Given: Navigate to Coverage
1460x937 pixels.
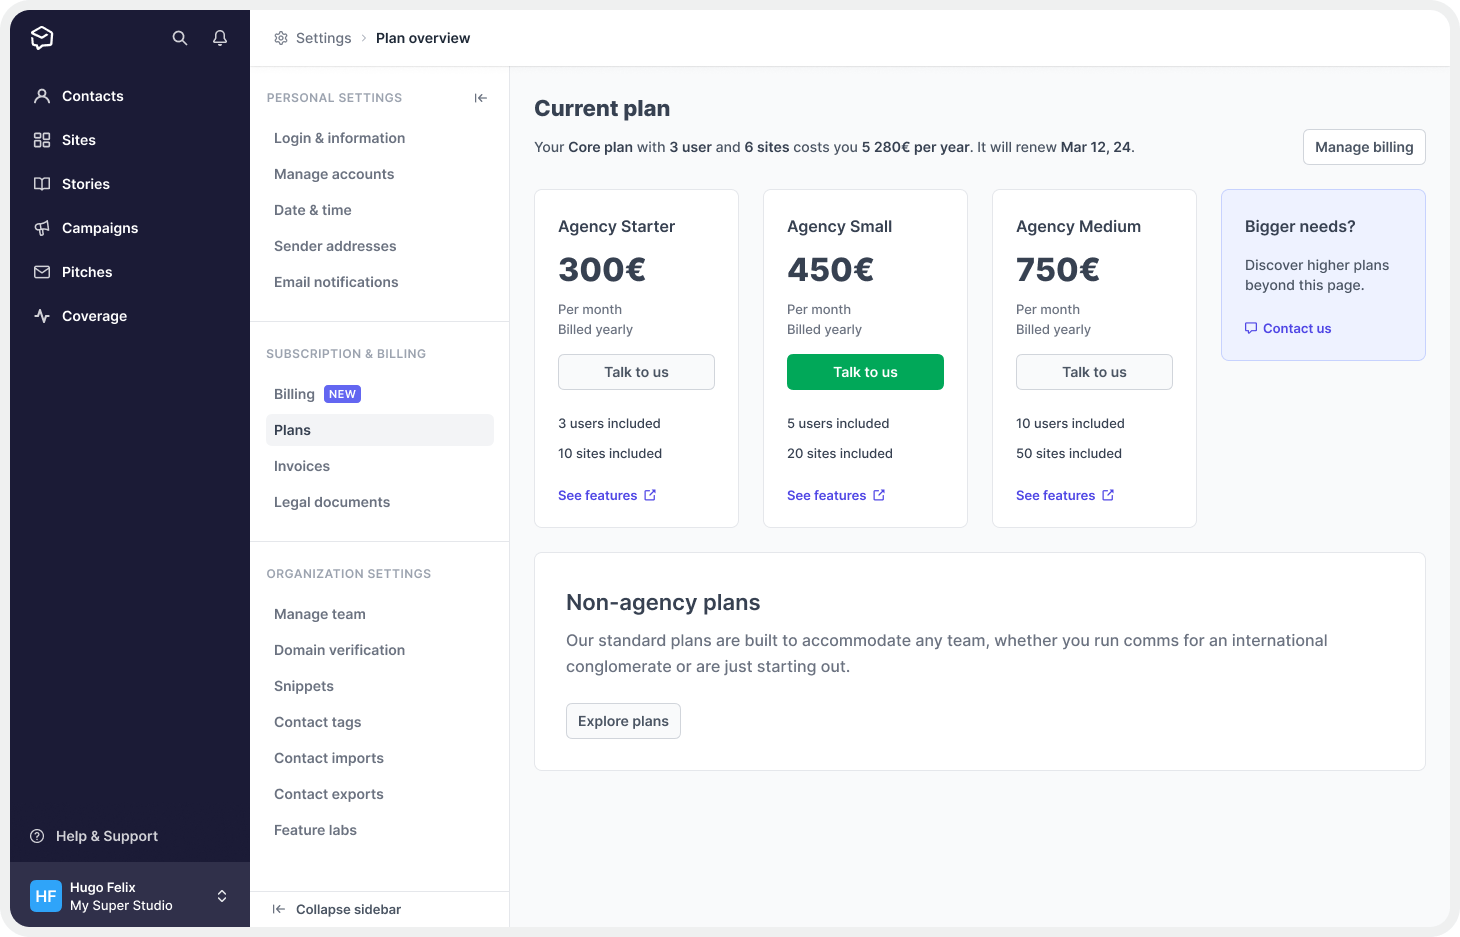Looking at the screenshot, I should coord(94,316).
